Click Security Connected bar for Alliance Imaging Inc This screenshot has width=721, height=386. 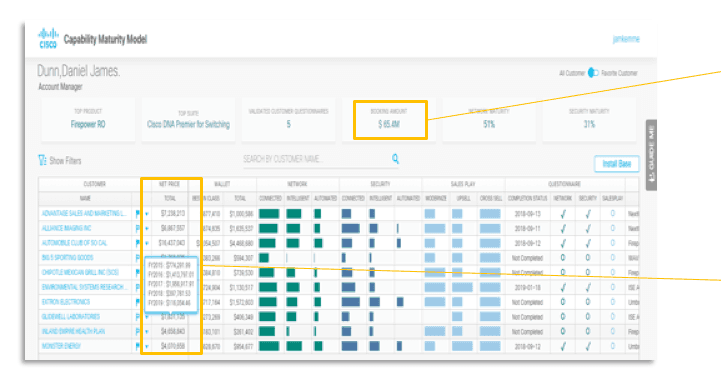[x=350, y=228]
